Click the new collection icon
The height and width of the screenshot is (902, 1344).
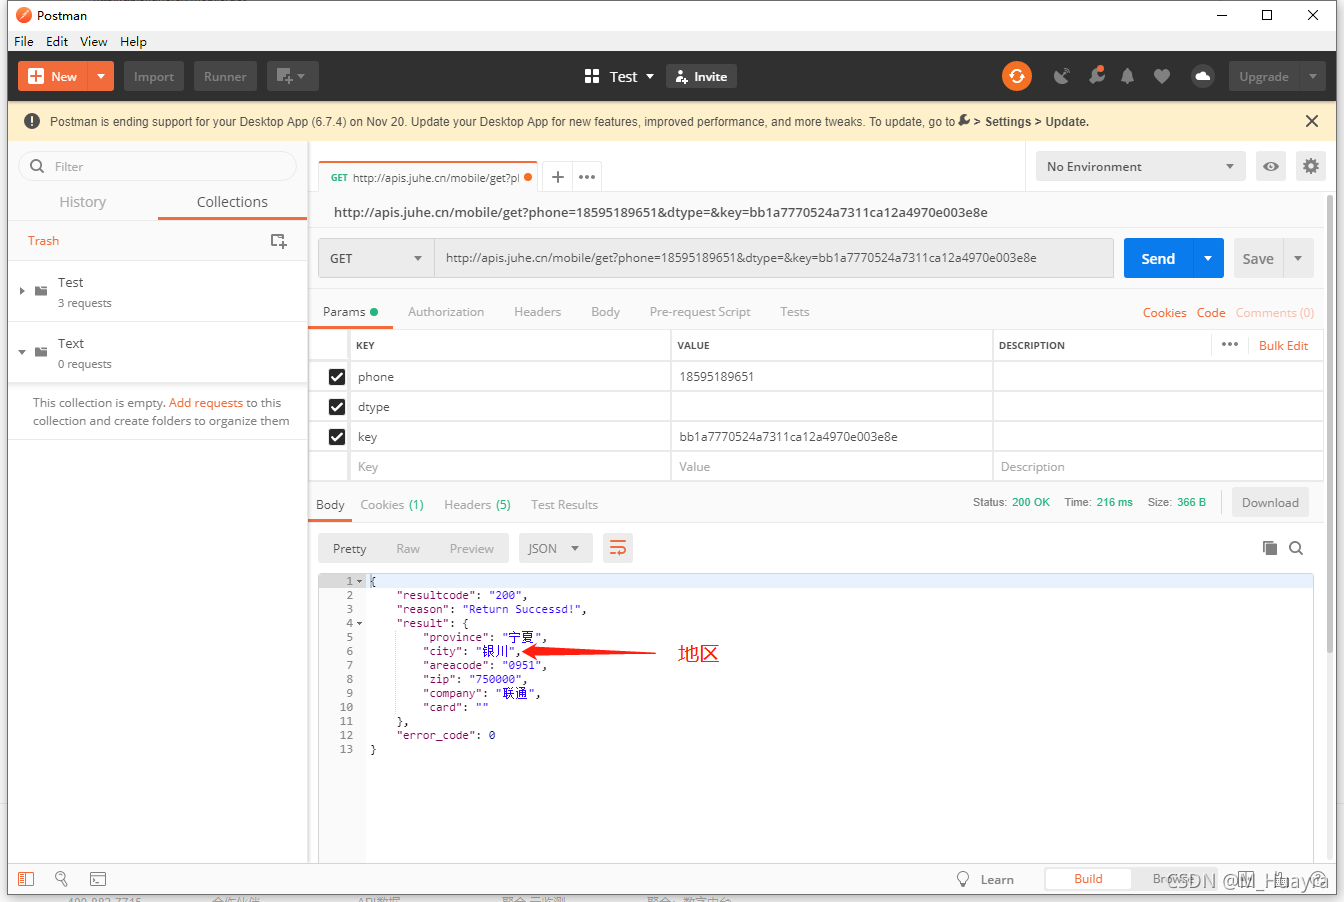(x=279, y=241)
